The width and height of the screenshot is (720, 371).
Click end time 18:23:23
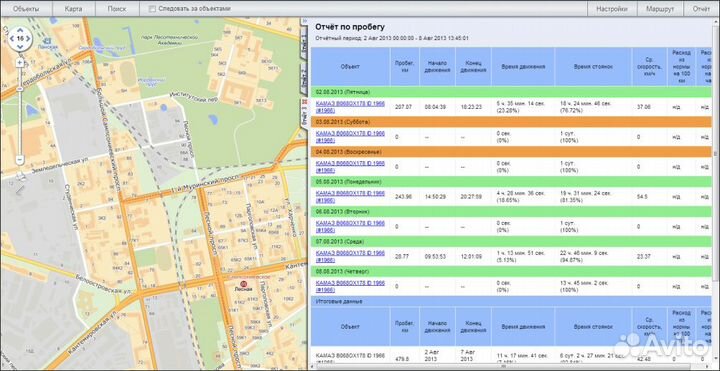471,107
